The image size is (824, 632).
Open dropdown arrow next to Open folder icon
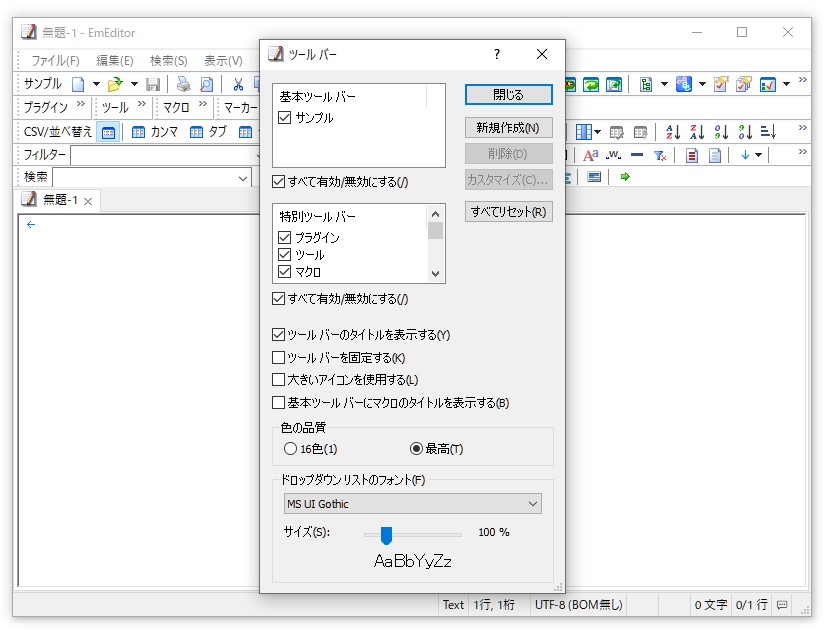pyautogui.click(x=134, y=84)
